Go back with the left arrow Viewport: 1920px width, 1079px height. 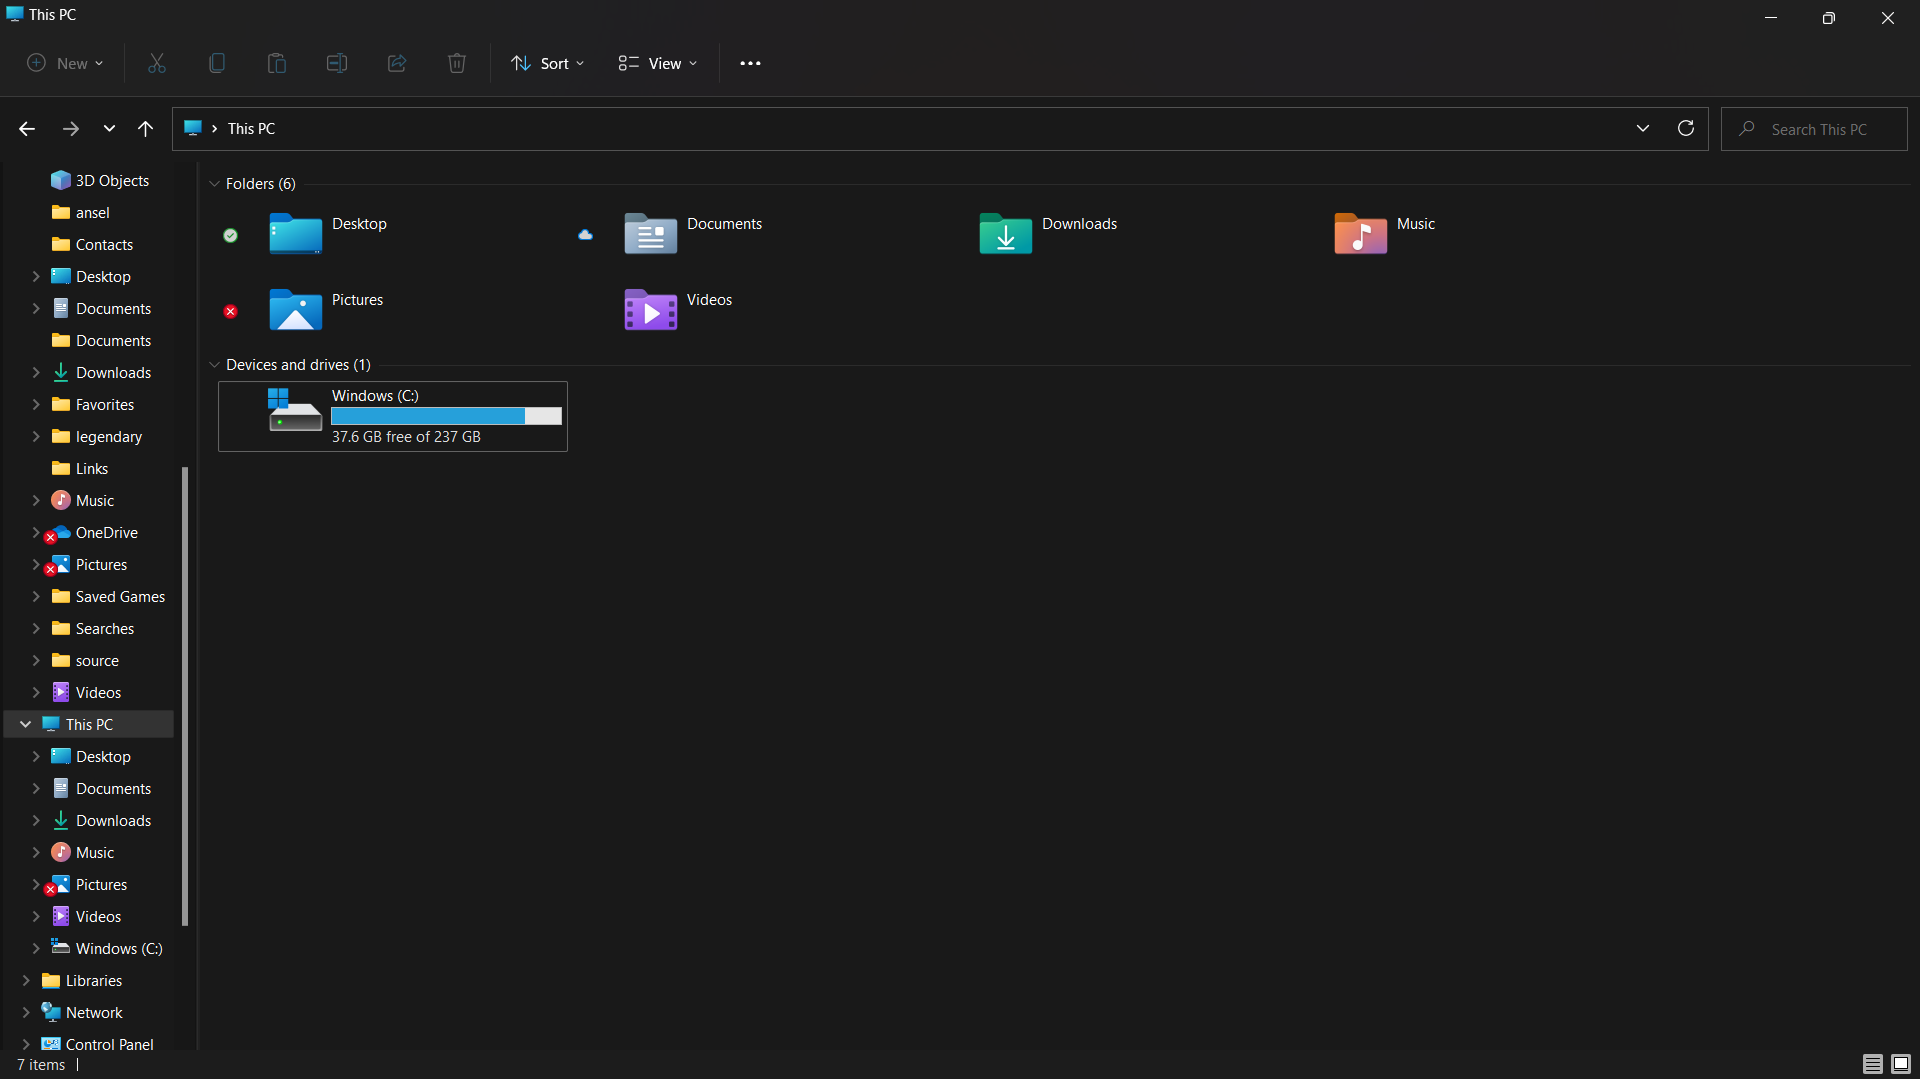pyautogui.click(x=27, y=129)
